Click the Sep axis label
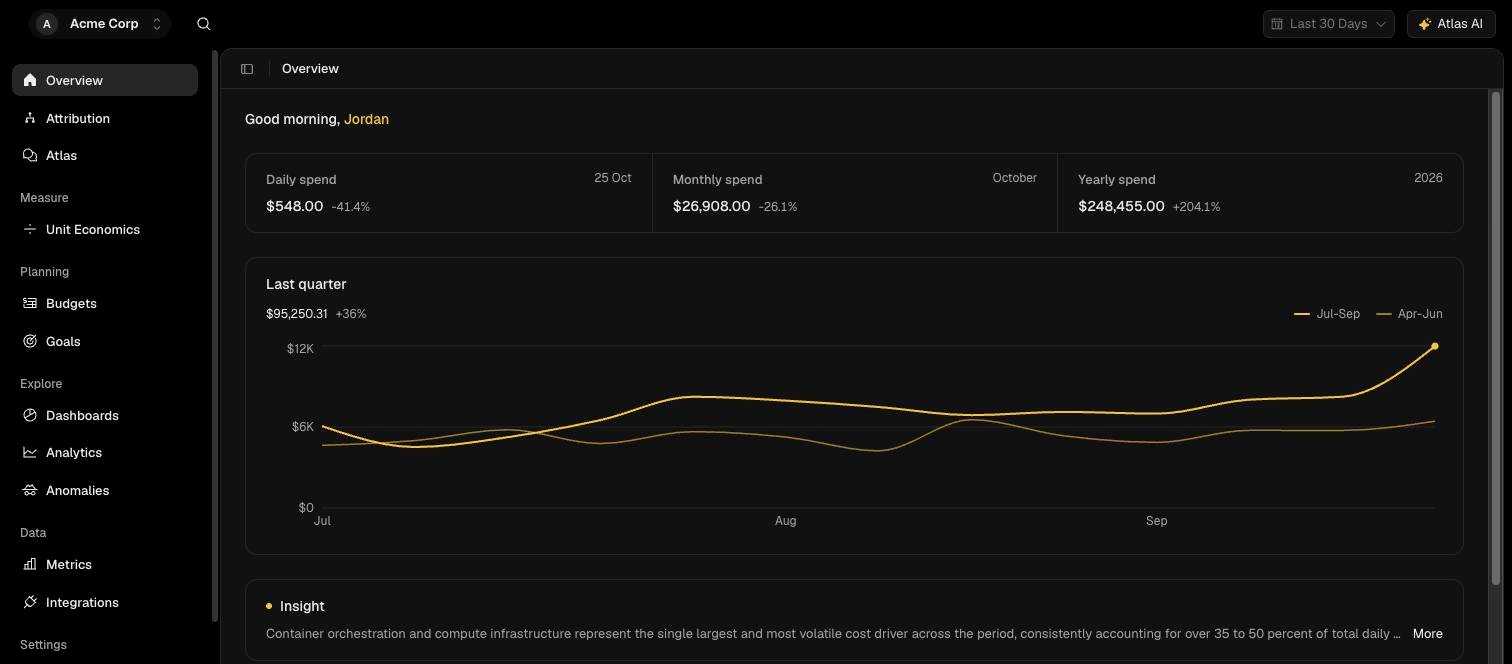This screenshot has width=1512, height=664. point(1156,521)
